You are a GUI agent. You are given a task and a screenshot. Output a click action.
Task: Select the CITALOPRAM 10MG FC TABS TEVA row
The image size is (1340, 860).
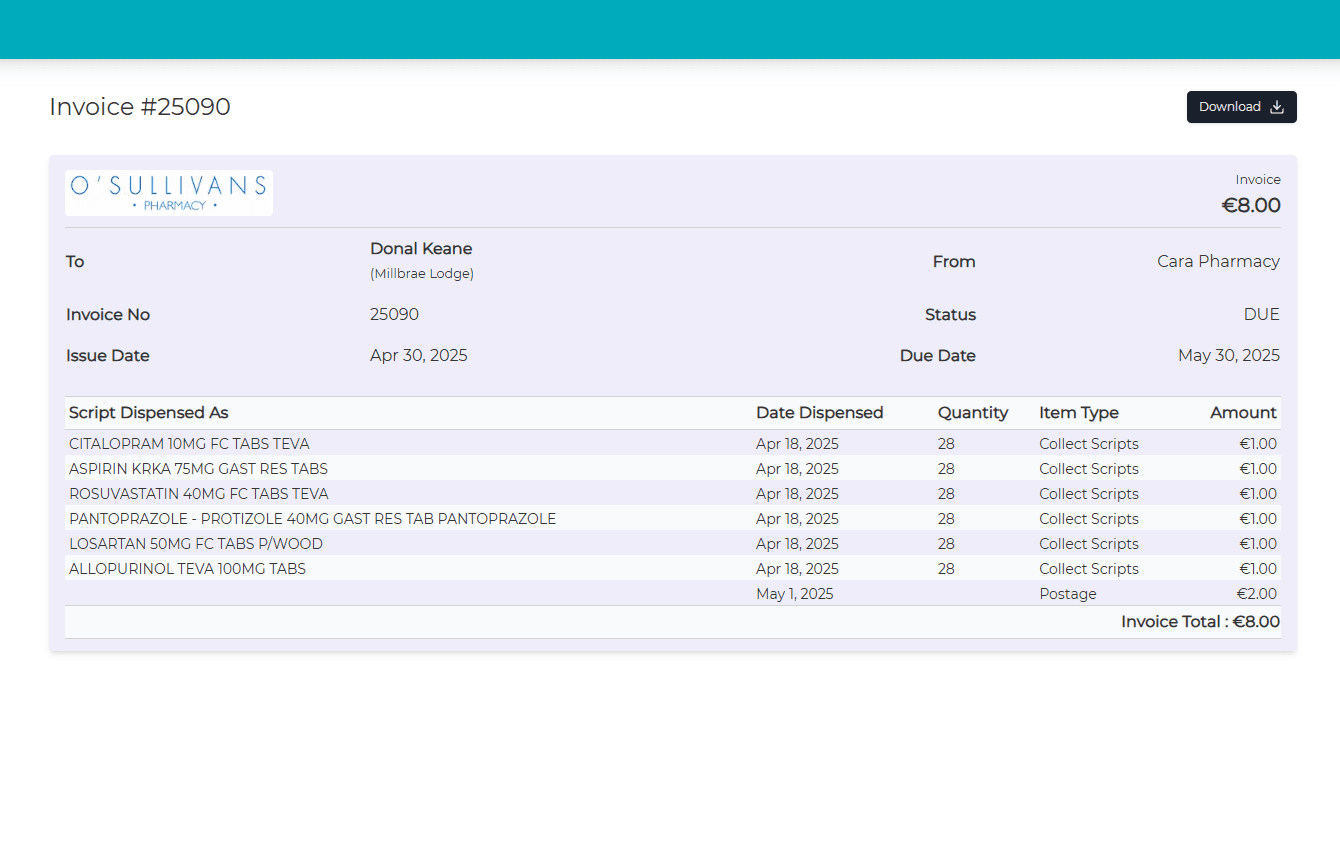tap(189, 443)
